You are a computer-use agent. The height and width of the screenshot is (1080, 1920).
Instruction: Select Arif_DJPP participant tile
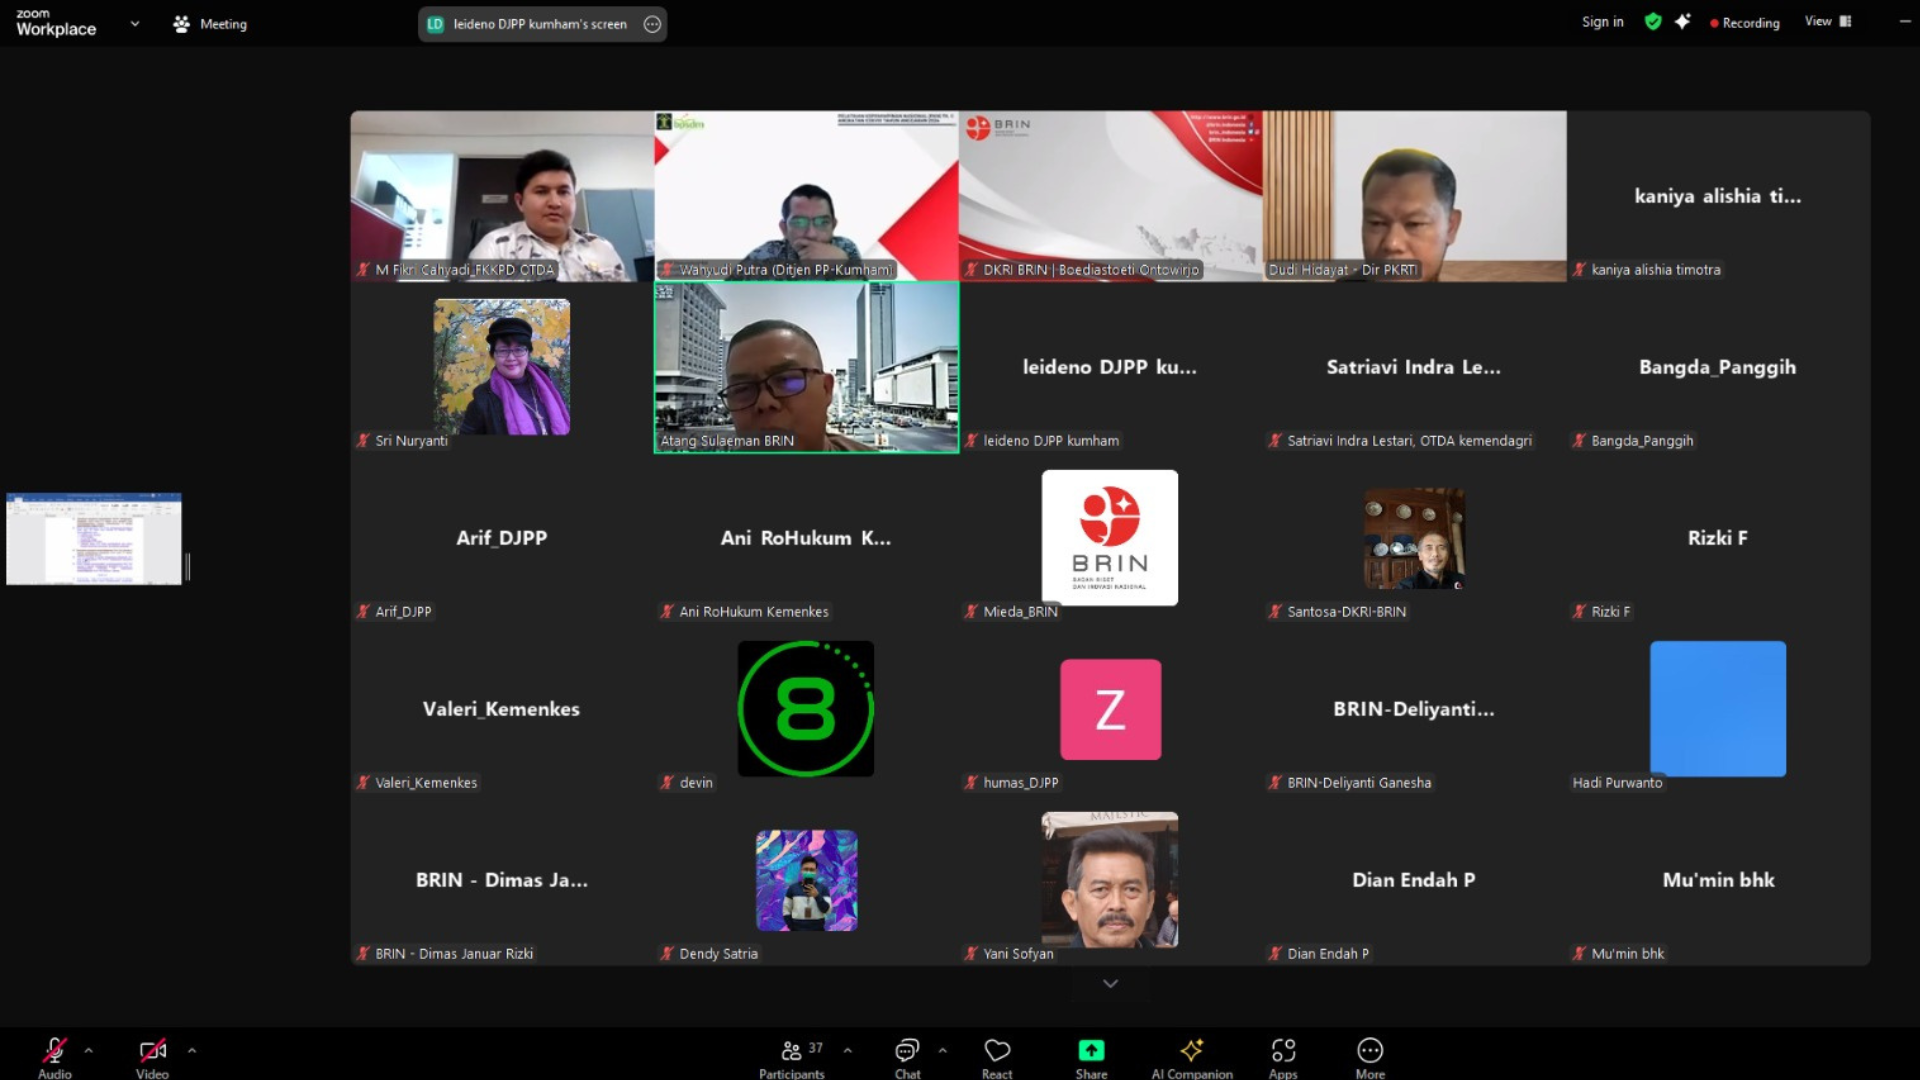pos(502,538)
